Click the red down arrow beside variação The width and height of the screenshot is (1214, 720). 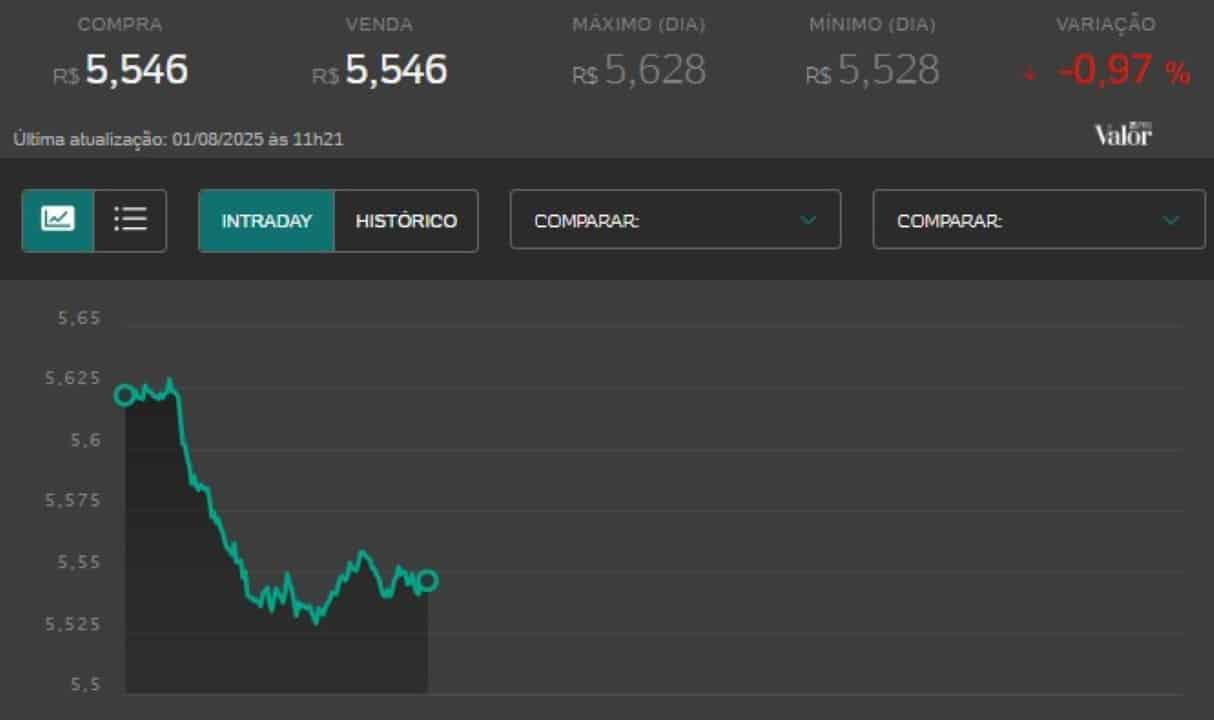1029,73
